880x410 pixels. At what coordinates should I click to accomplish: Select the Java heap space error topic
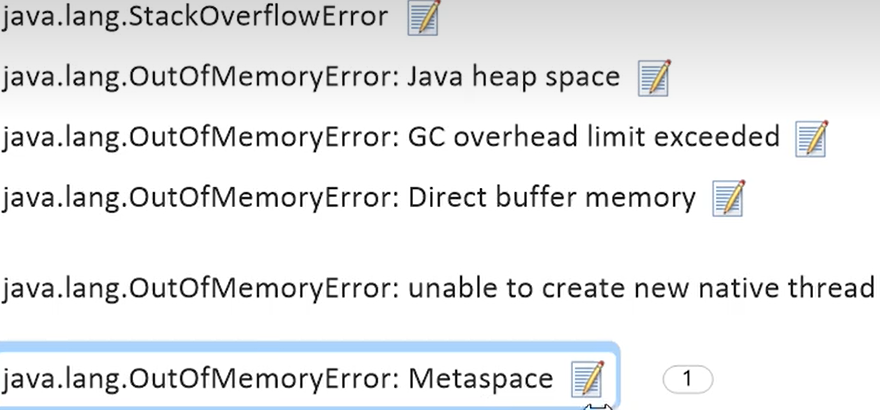[310, 77]
